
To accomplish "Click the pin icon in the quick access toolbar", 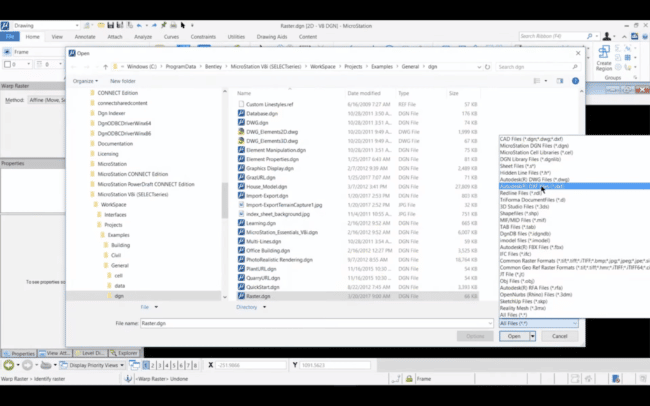I will (x=164, y=25).
